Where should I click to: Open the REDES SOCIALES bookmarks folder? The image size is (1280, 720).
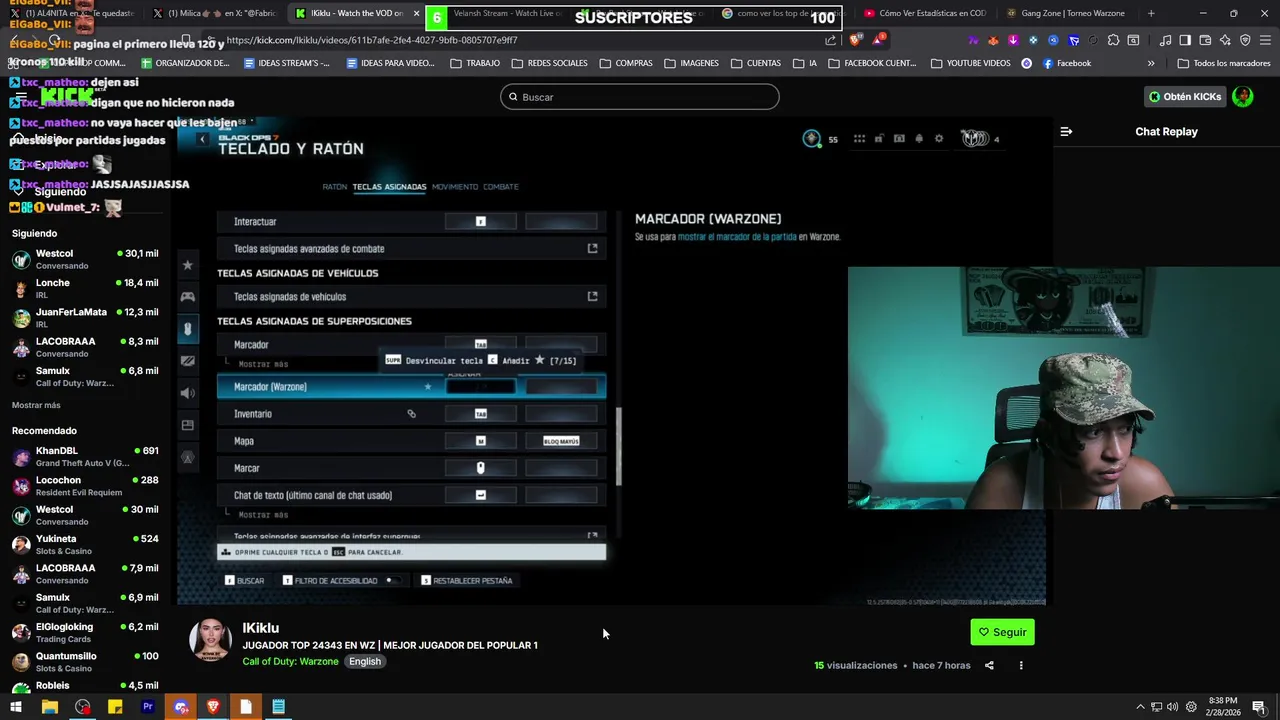pyautogui.click(x=549, y=63)
